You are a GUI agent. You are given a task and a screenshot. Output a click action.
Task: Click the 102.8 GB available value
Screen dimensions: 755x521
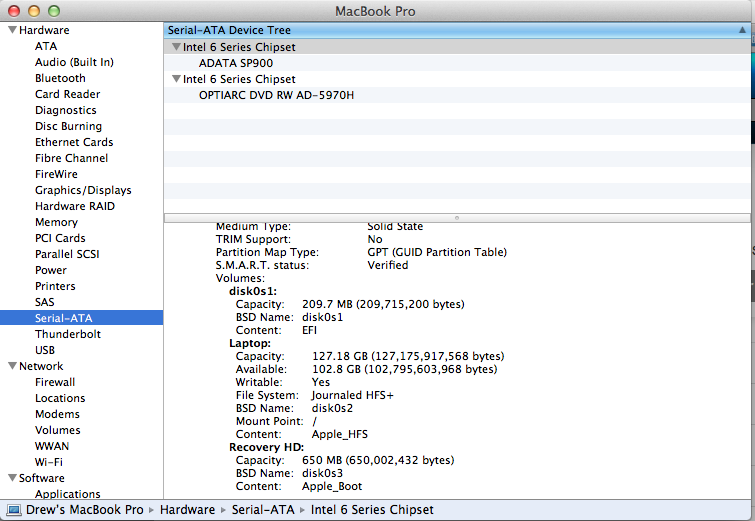click(404, 369)
